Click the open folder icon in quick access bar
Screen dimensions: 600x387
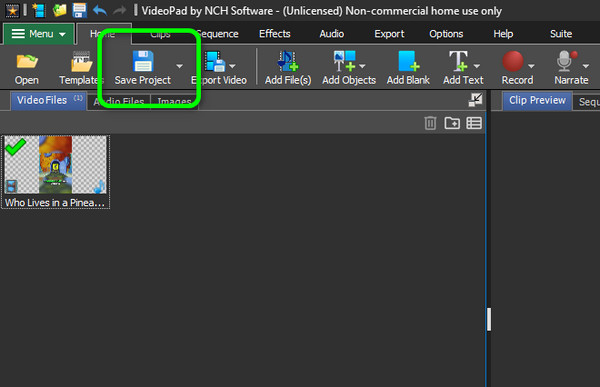pos(59,10)
